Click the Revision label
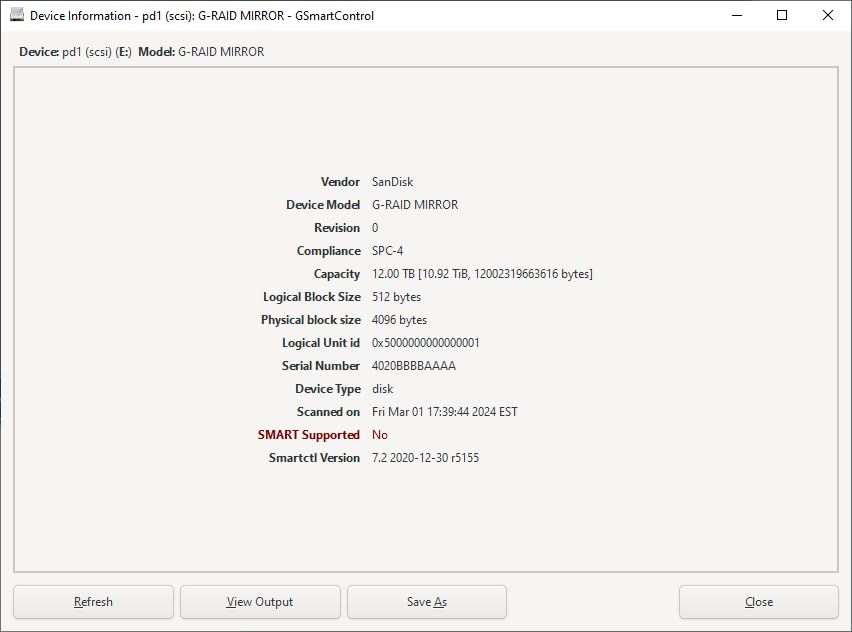The height and width of the screenshot is (632, 852). point(337,228)
